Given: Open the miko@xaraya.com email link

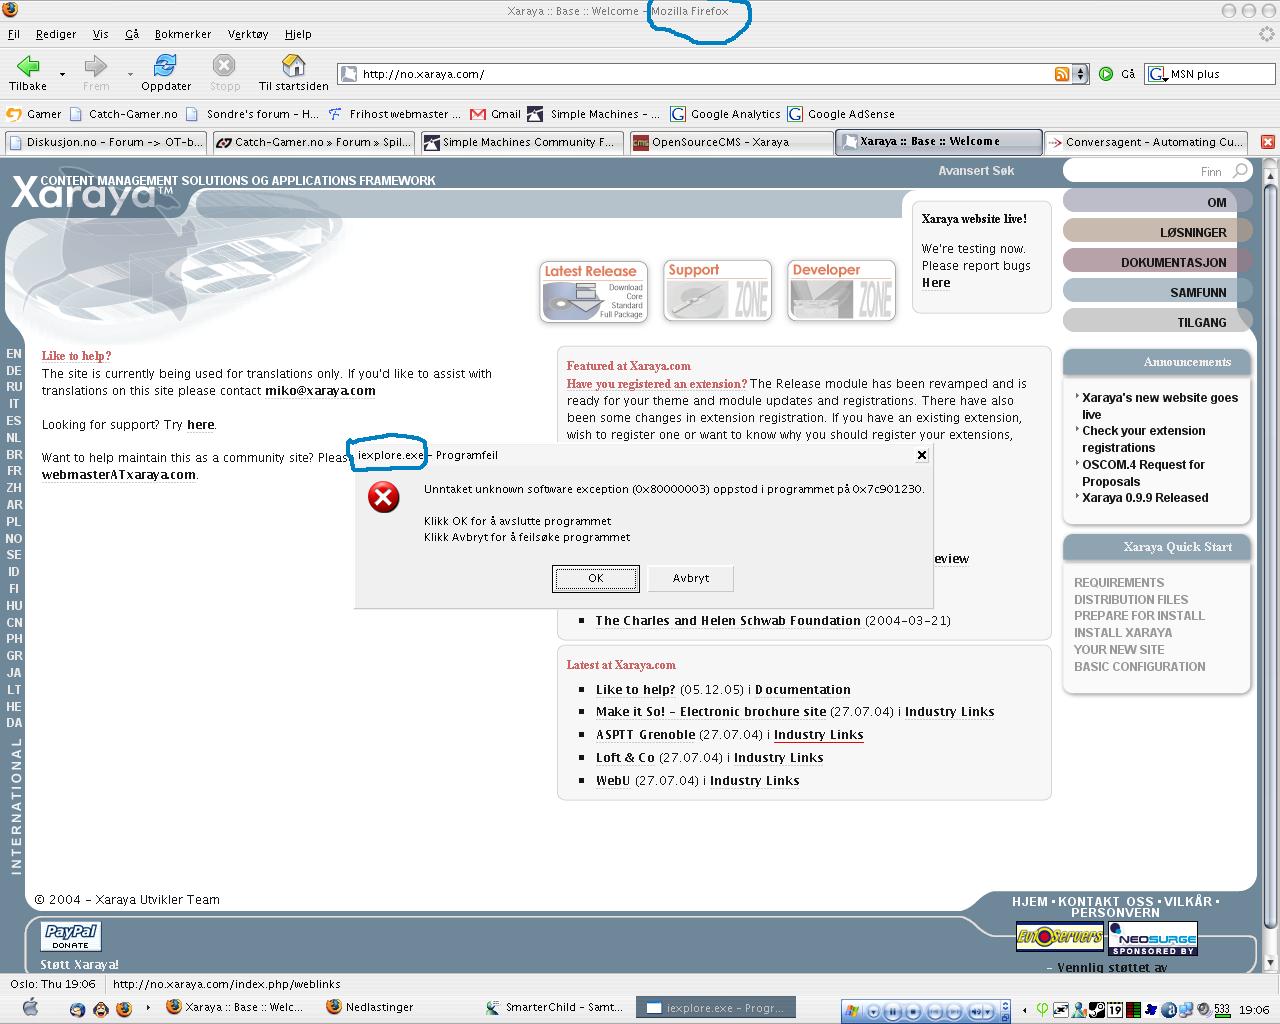Looking at the screenshot, I should coord(320,391).
